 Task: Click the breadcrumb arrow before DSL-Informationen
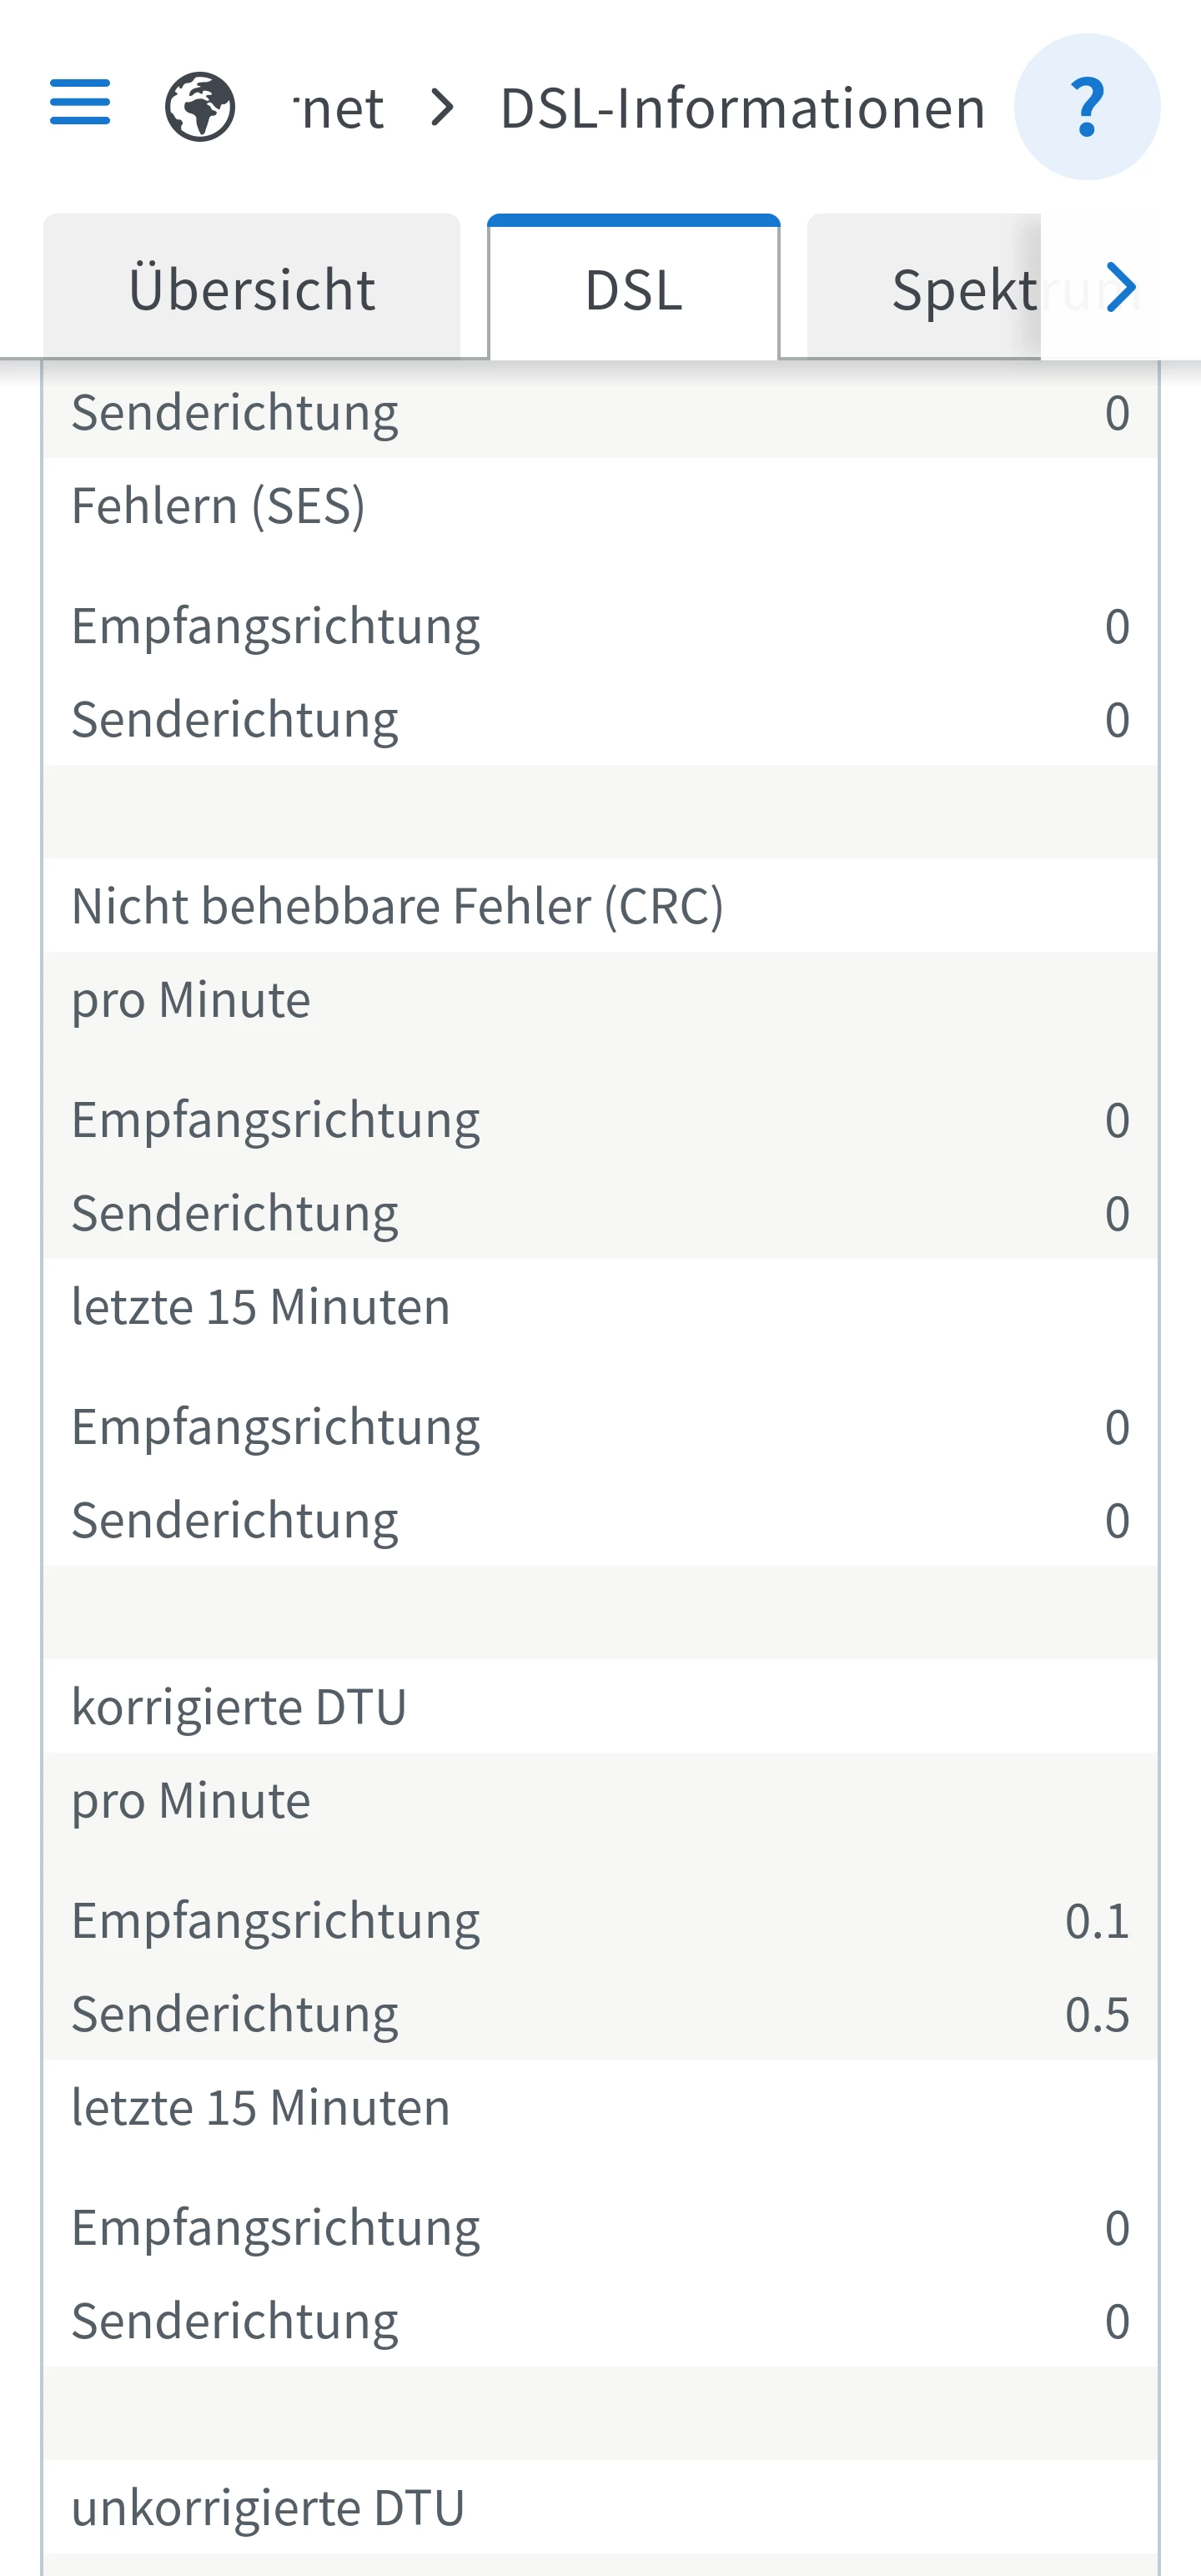[x=442, y=107]
